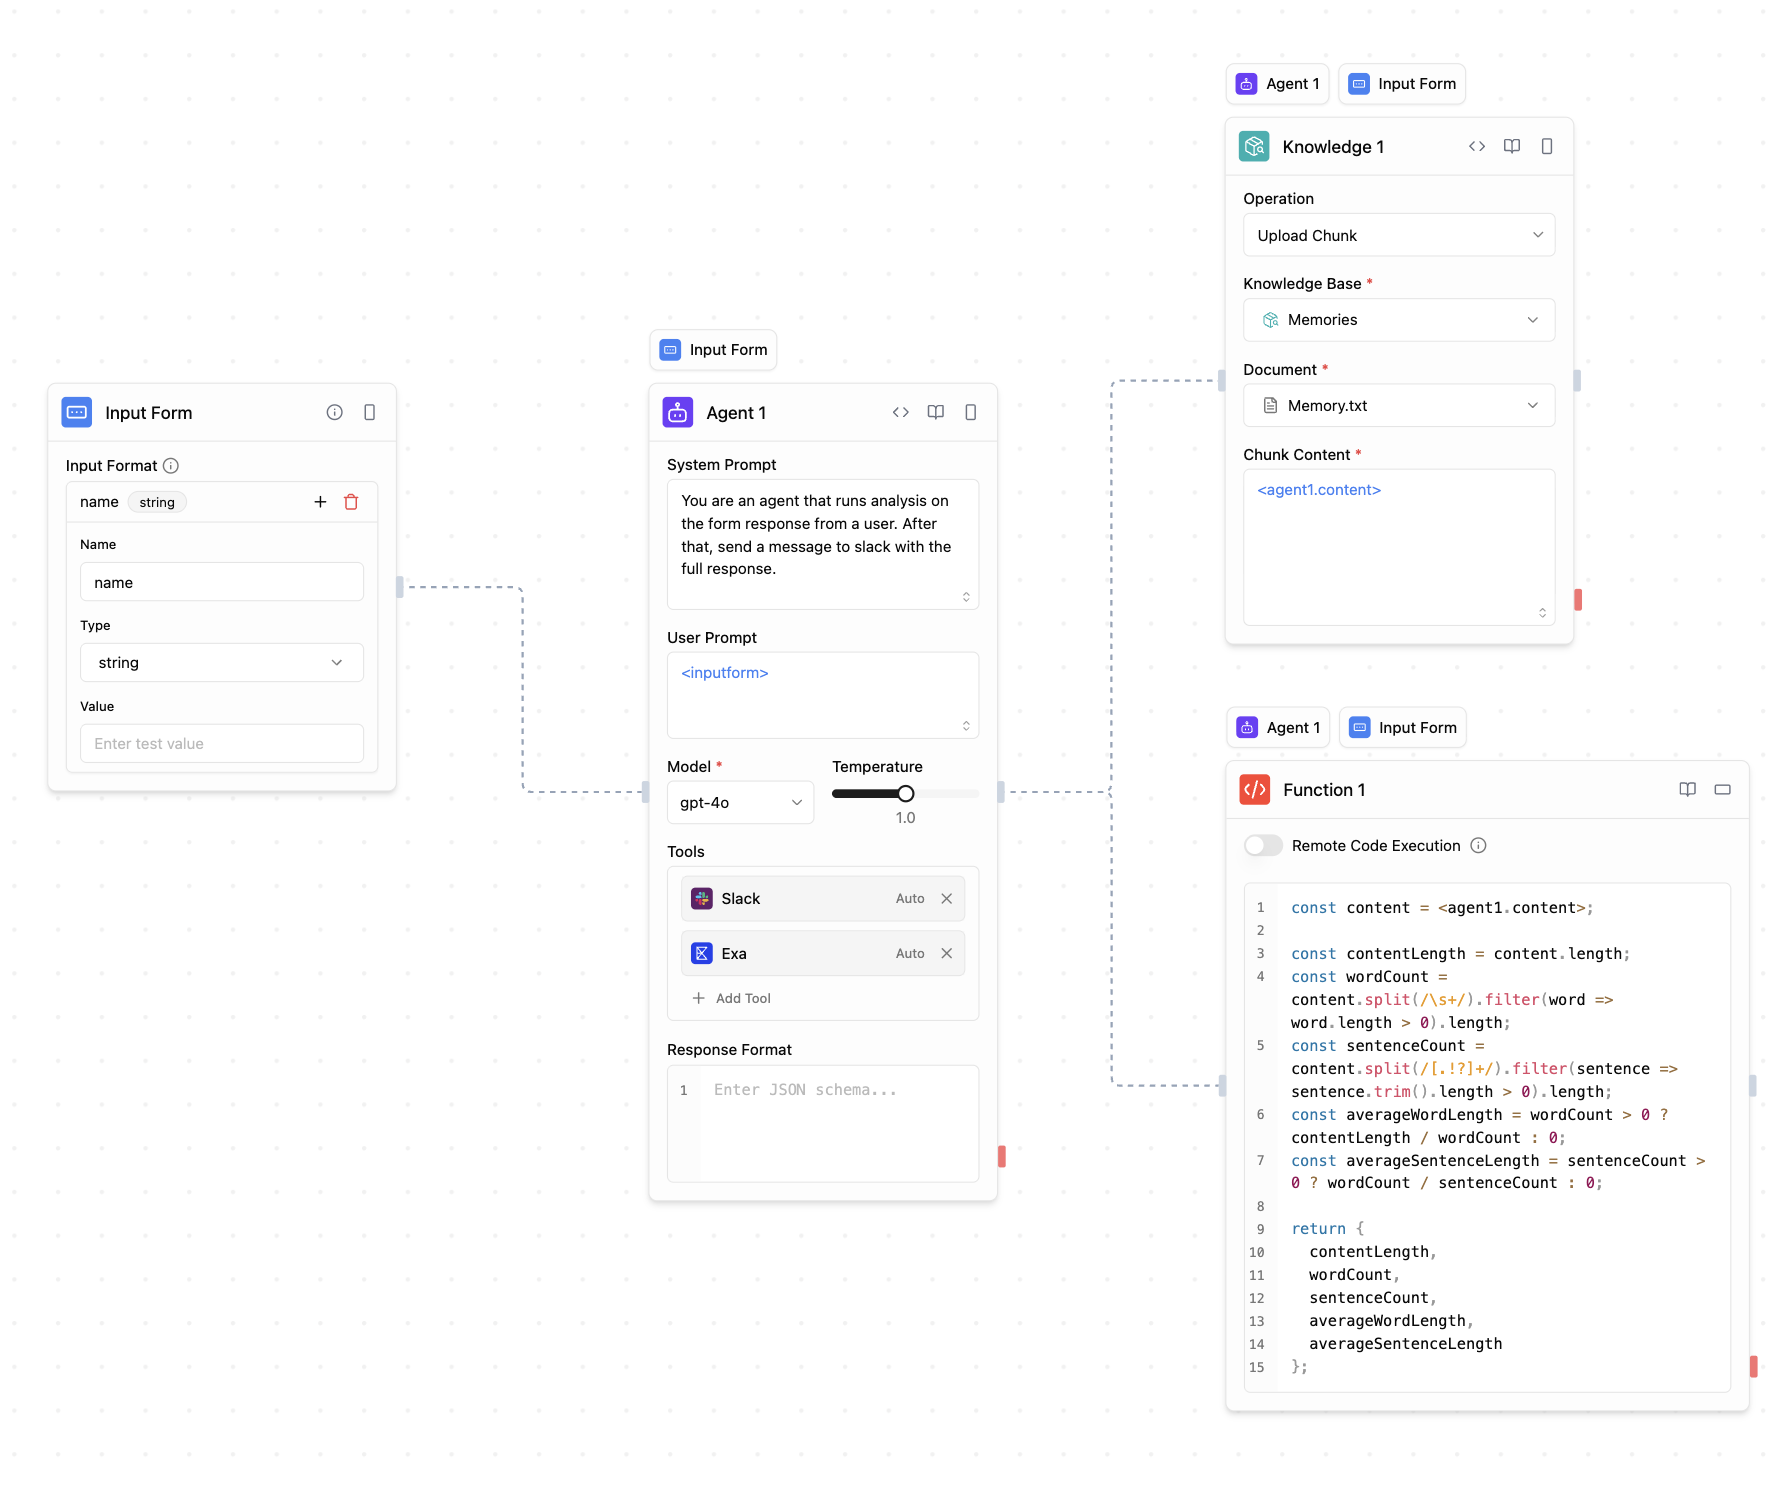Click the documentation book icon on Knowledge 1
The image size is (1790, 1494).
coord(1511,146)
